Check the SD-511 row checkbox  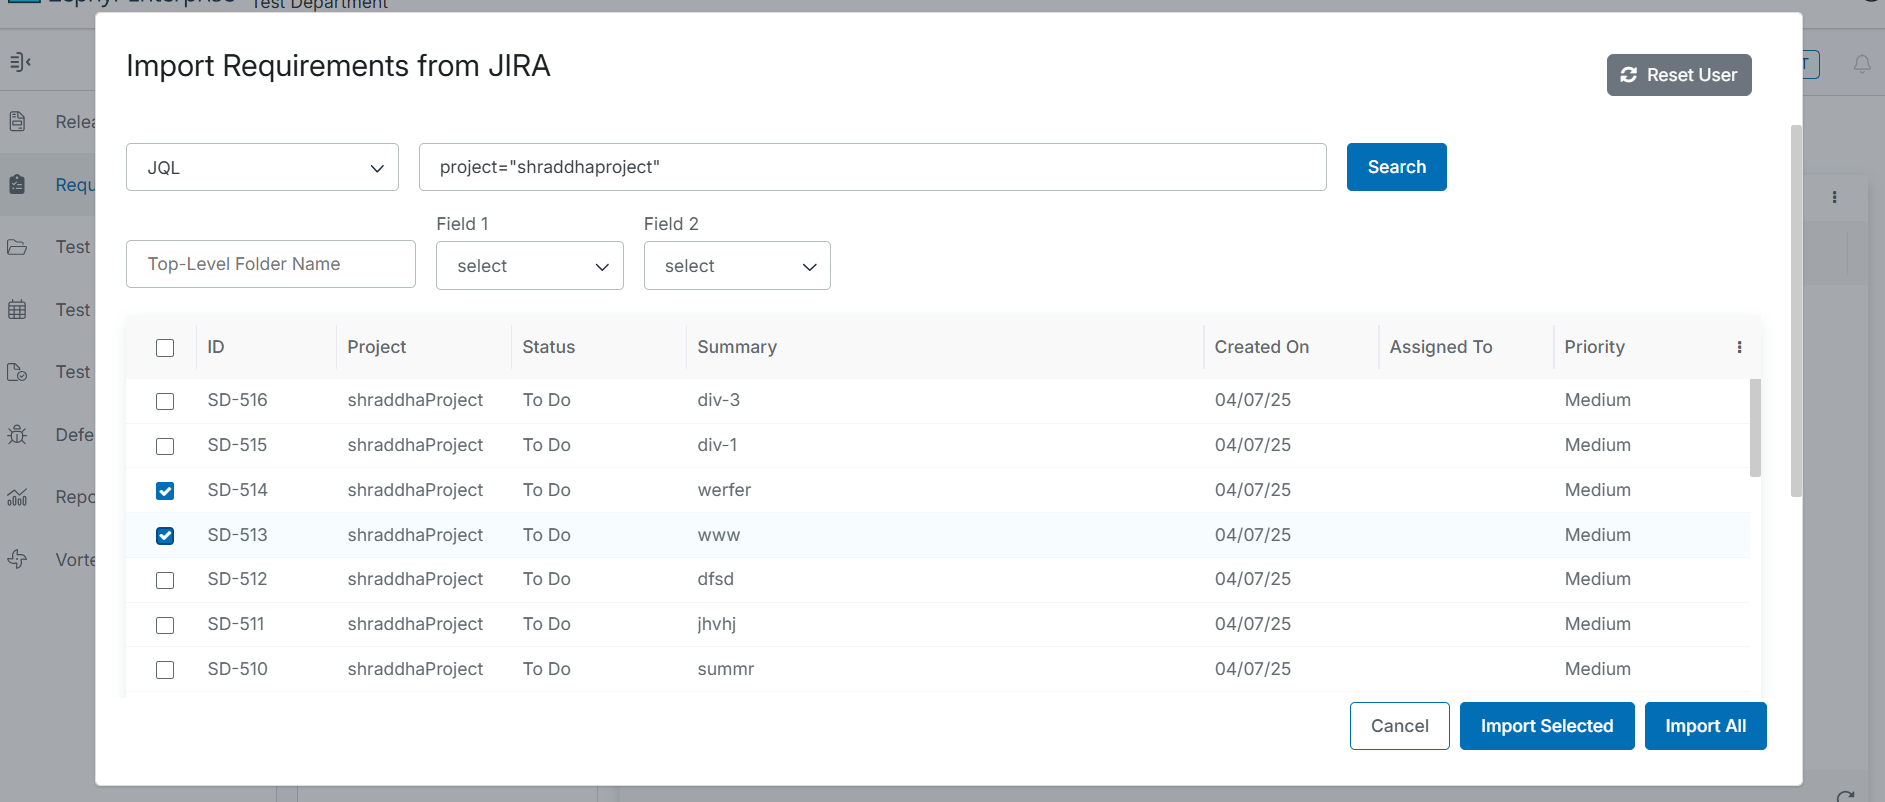165,625
